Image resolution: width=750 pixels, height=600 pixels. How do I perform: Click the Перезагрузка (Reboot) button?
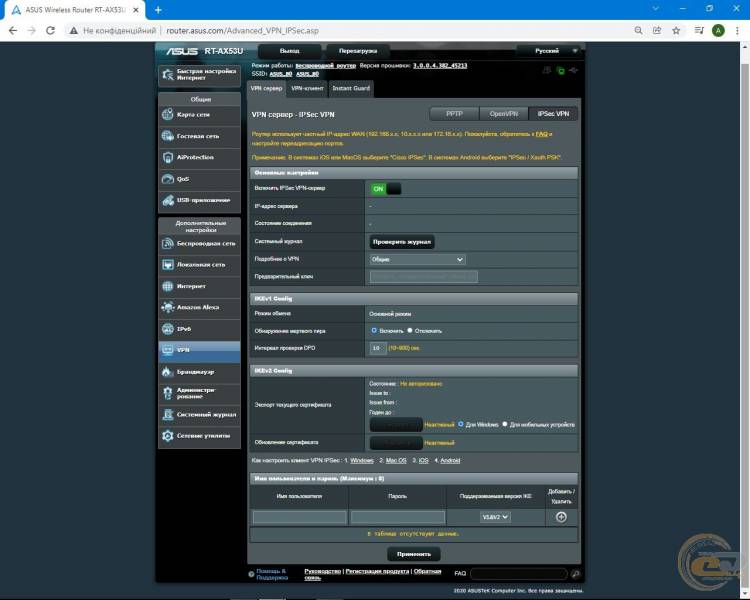point(358,51)
